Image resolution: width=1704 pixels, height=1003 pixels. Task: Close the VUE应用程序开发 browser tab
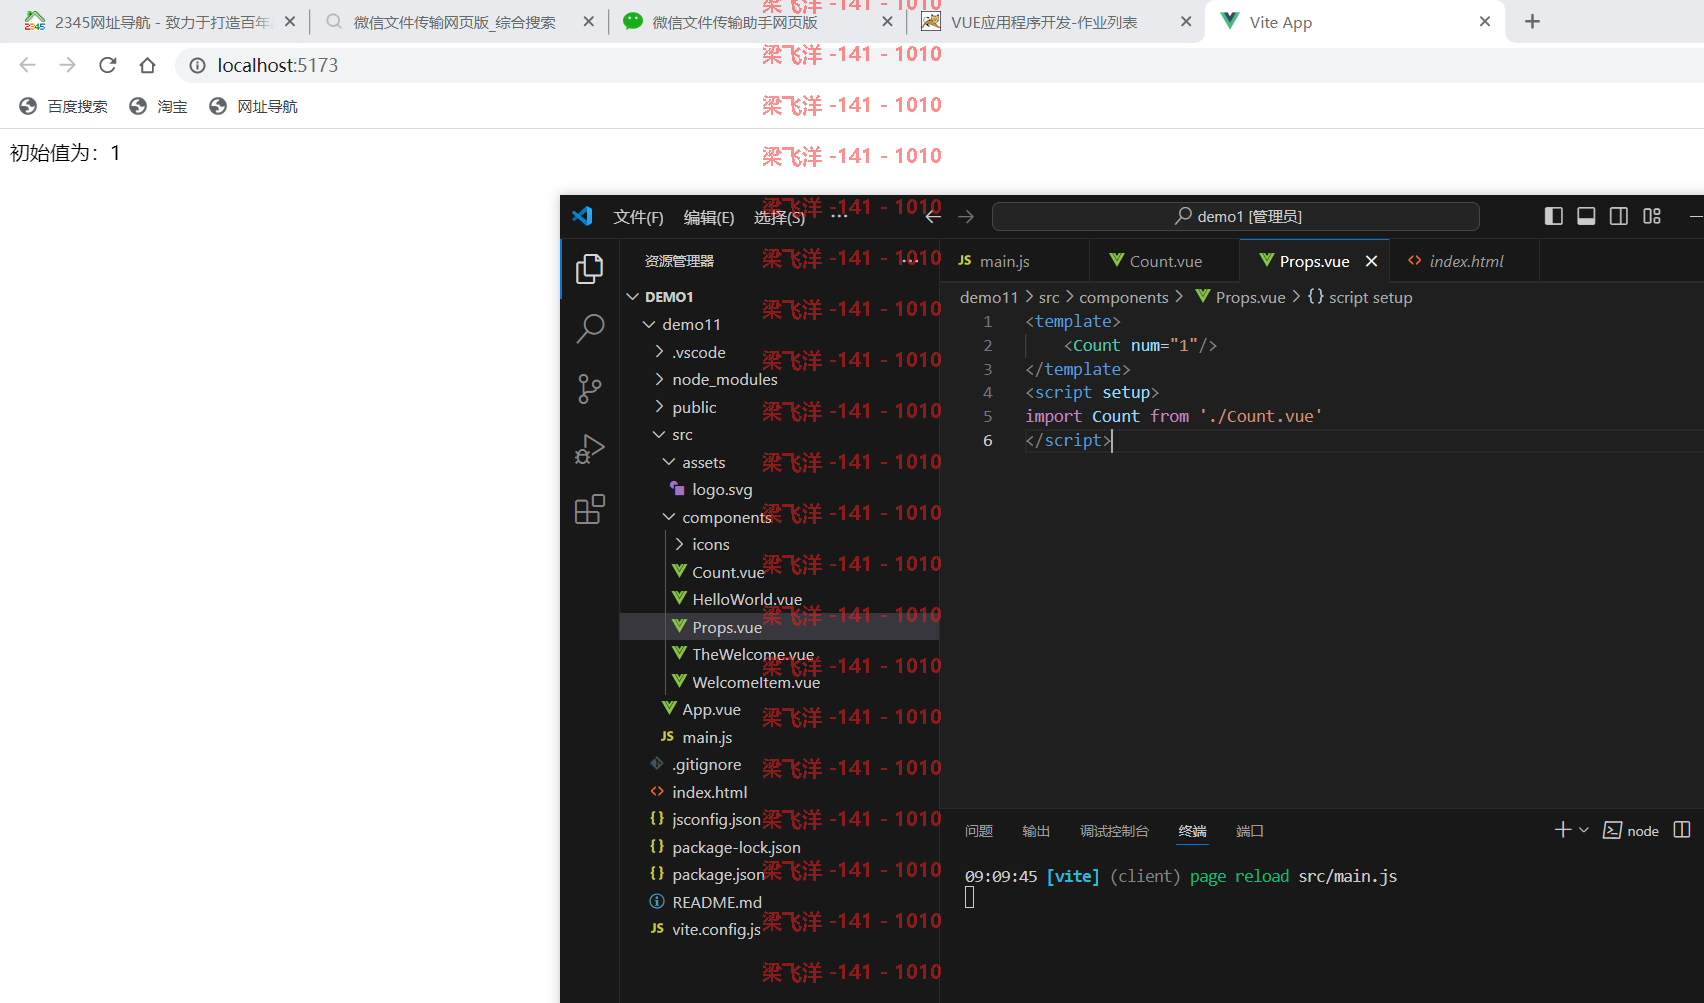[x=1186, y=21]
